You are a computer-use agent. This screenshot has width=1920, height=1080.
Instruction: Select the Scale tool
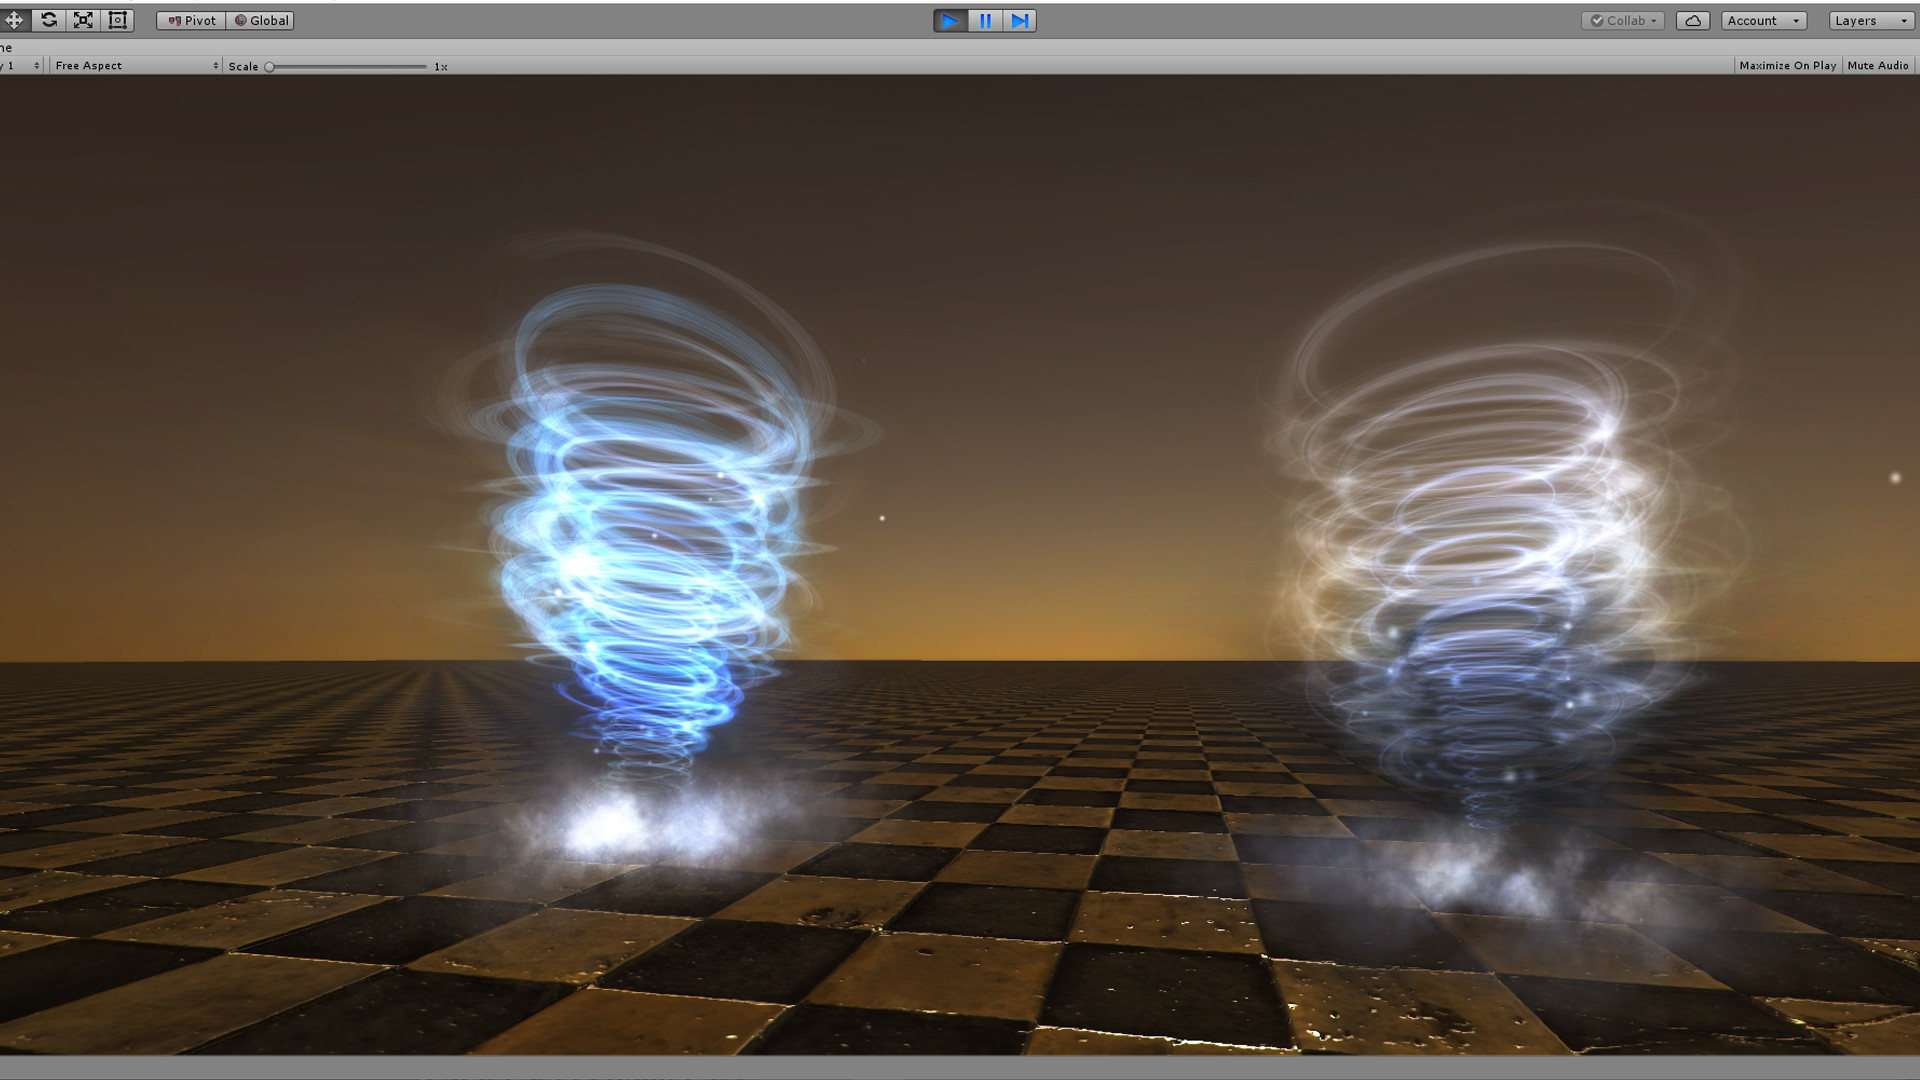pos(83,20)
